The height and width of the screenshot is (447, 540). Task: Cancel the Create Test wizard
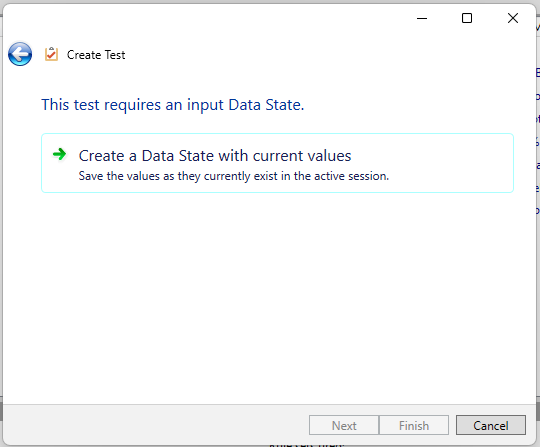point(491,425)
